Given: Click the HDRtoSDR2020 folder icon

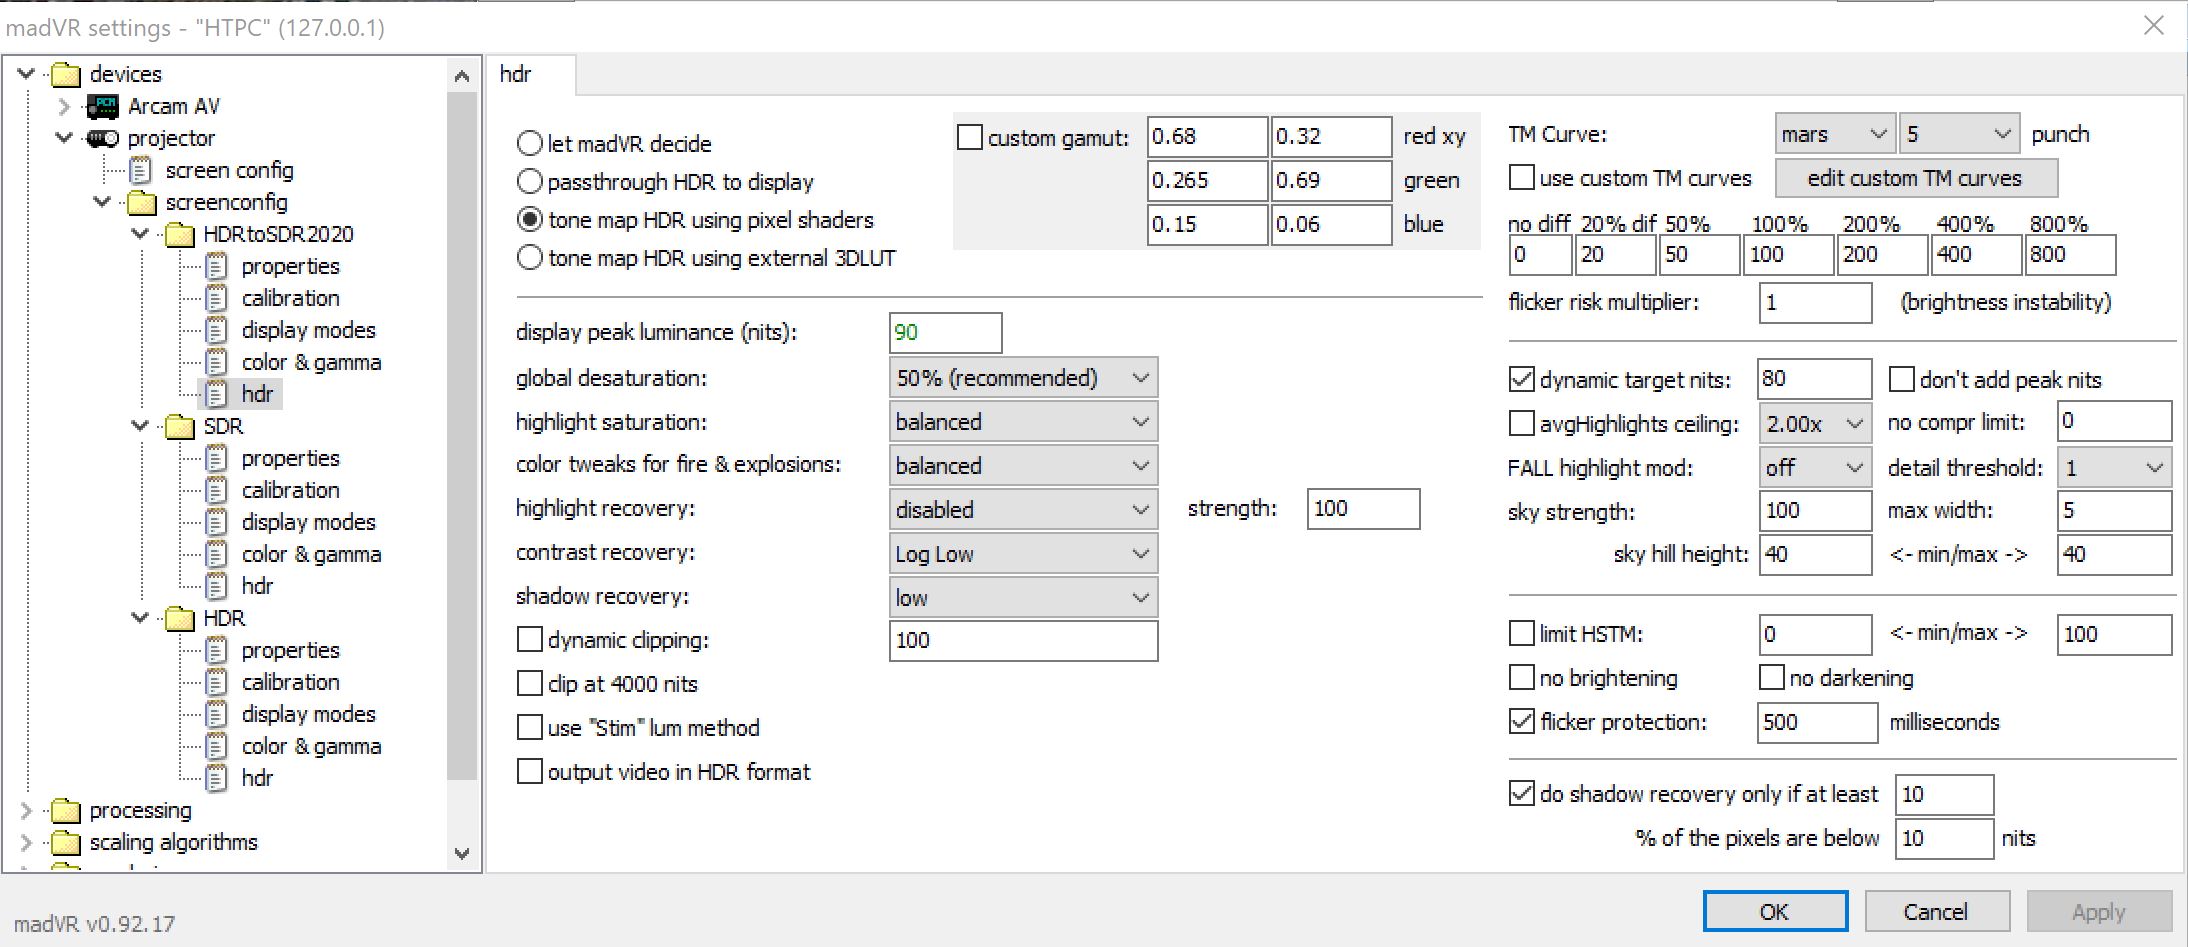Looking at the screenshot, I should point(180,234).
